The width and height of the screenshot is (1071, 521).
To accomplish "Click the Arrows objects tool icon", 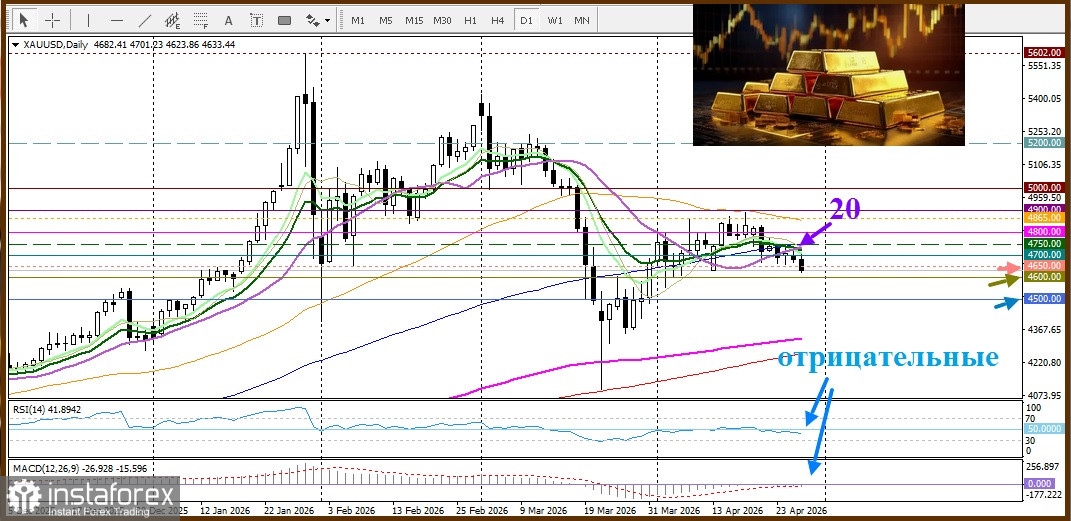I will [313, 20].
